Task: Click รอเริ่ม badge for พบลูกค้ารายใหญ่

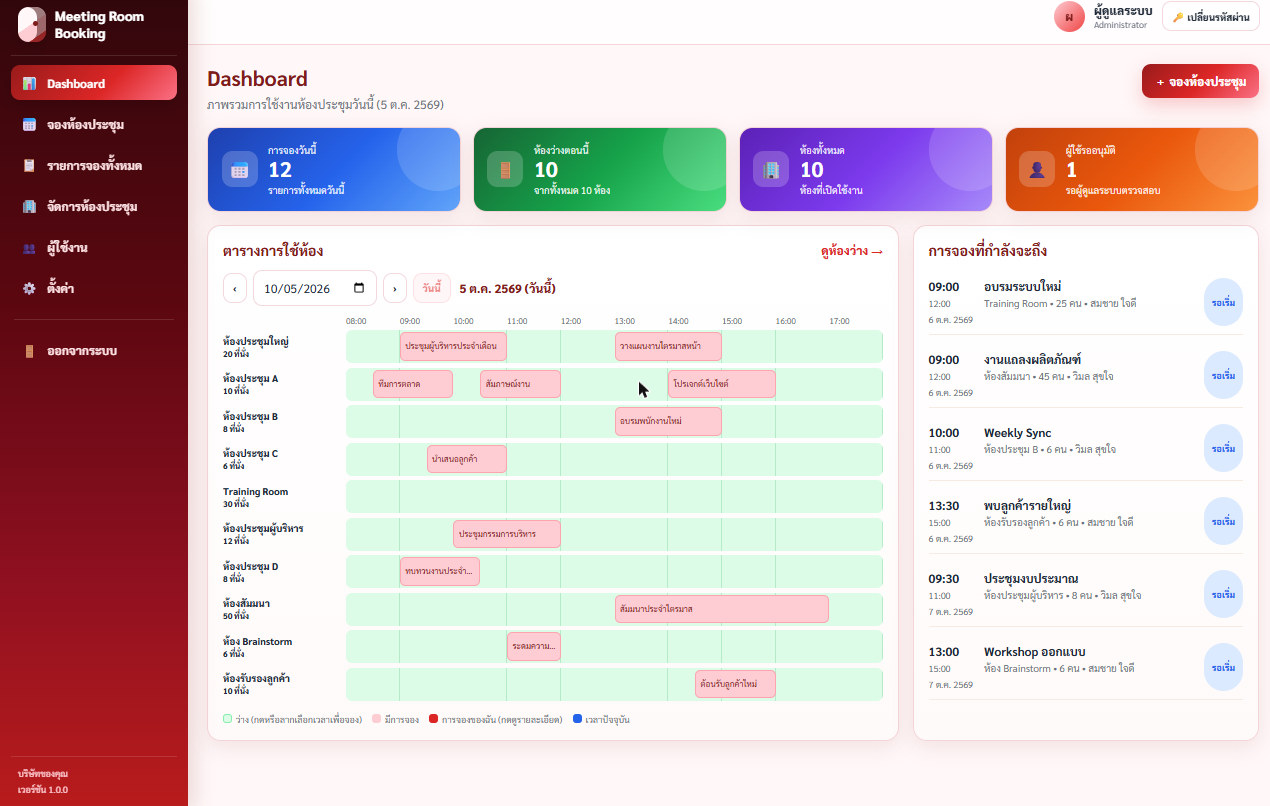Action: coord(1223,521)
